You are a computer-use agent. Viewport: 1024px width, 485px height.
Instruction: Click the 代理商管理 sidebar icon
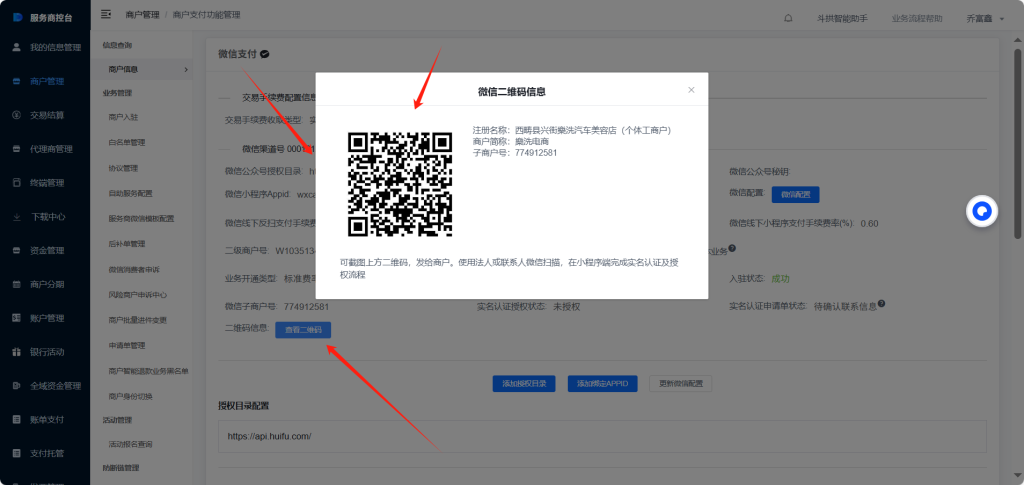(x=17, y=149)
